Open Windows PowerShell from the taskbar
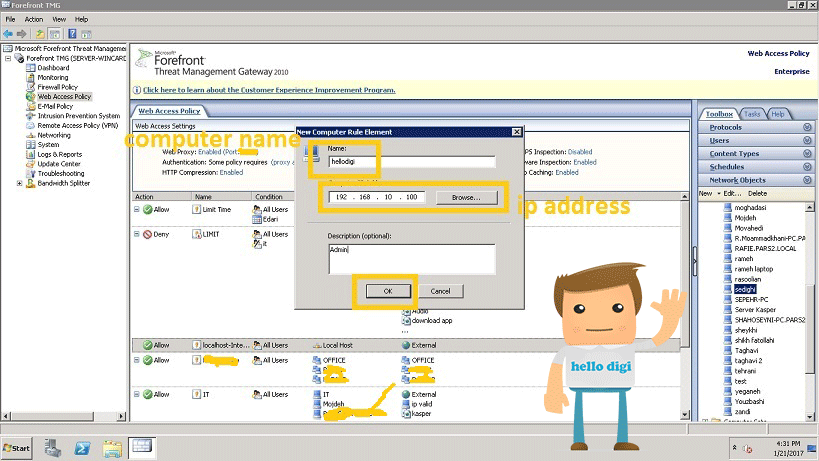Screen dimensions: 819x461 (82, 448)
